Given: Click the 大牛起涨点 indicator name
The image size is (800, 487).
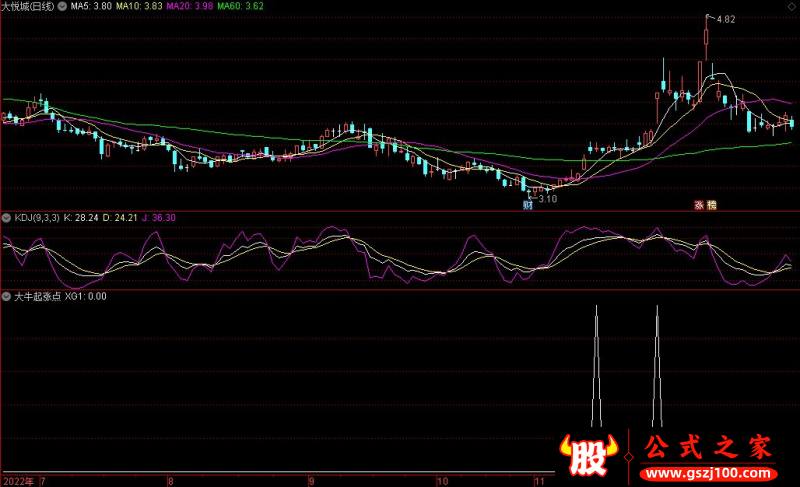Looking at the screenshot, I should 36,296.
